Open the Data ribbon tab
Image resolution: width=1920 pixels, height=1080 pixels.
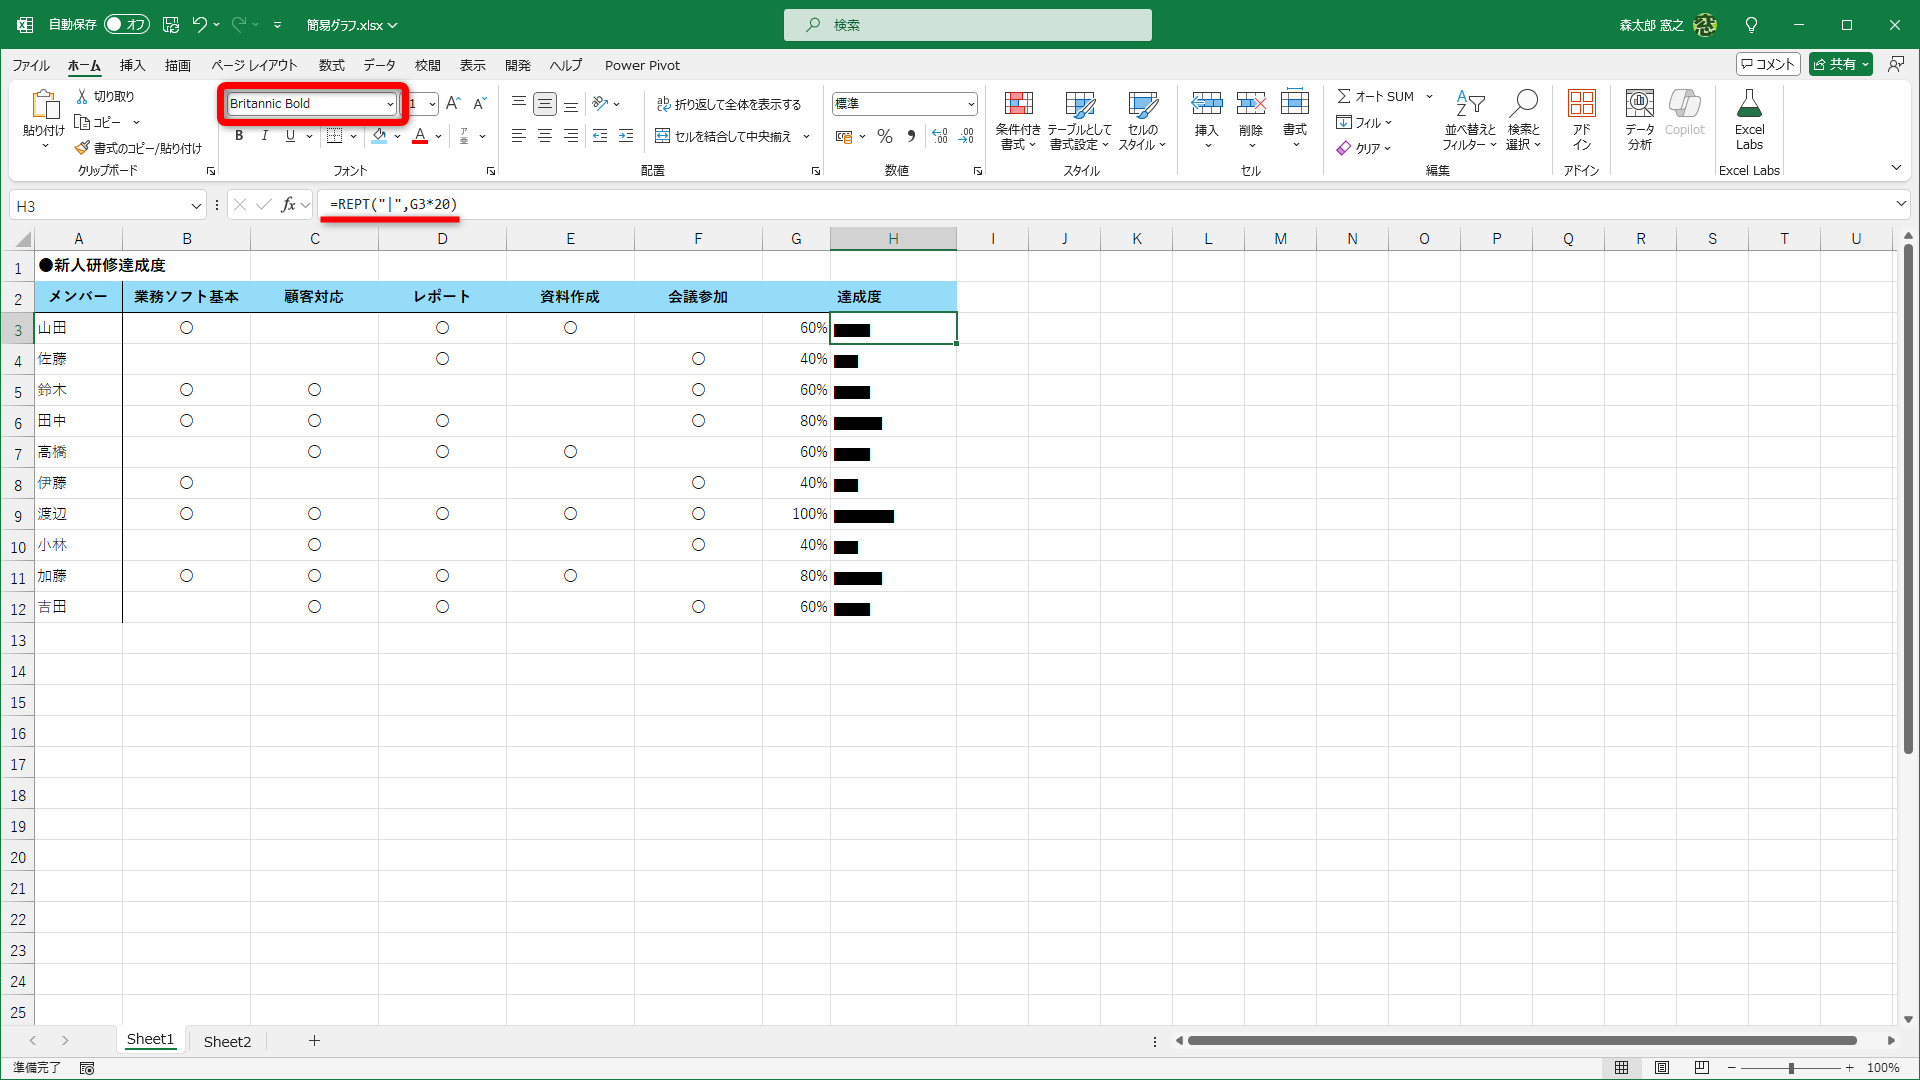pos(379,65)
